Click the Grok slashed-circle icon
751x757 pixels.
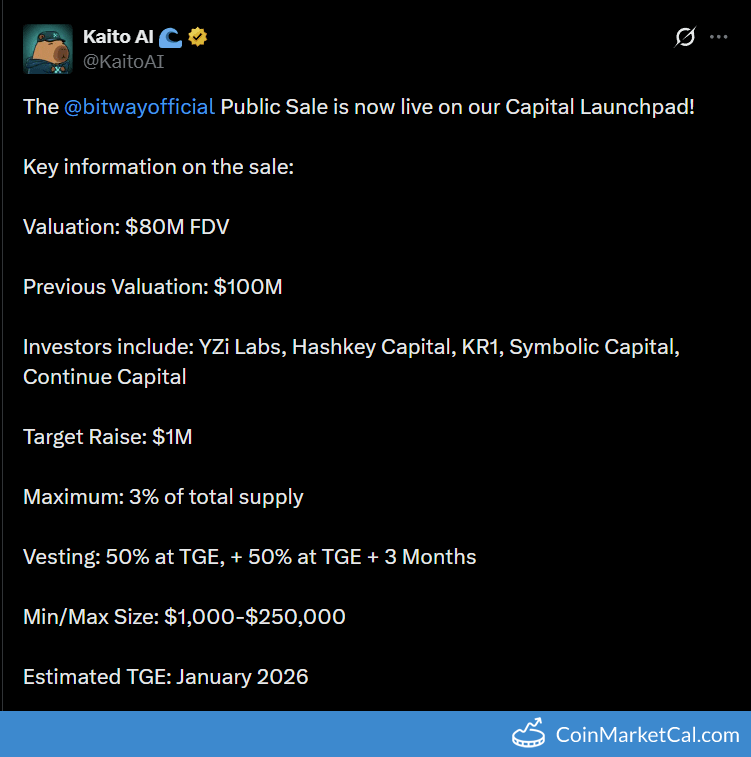685,38
